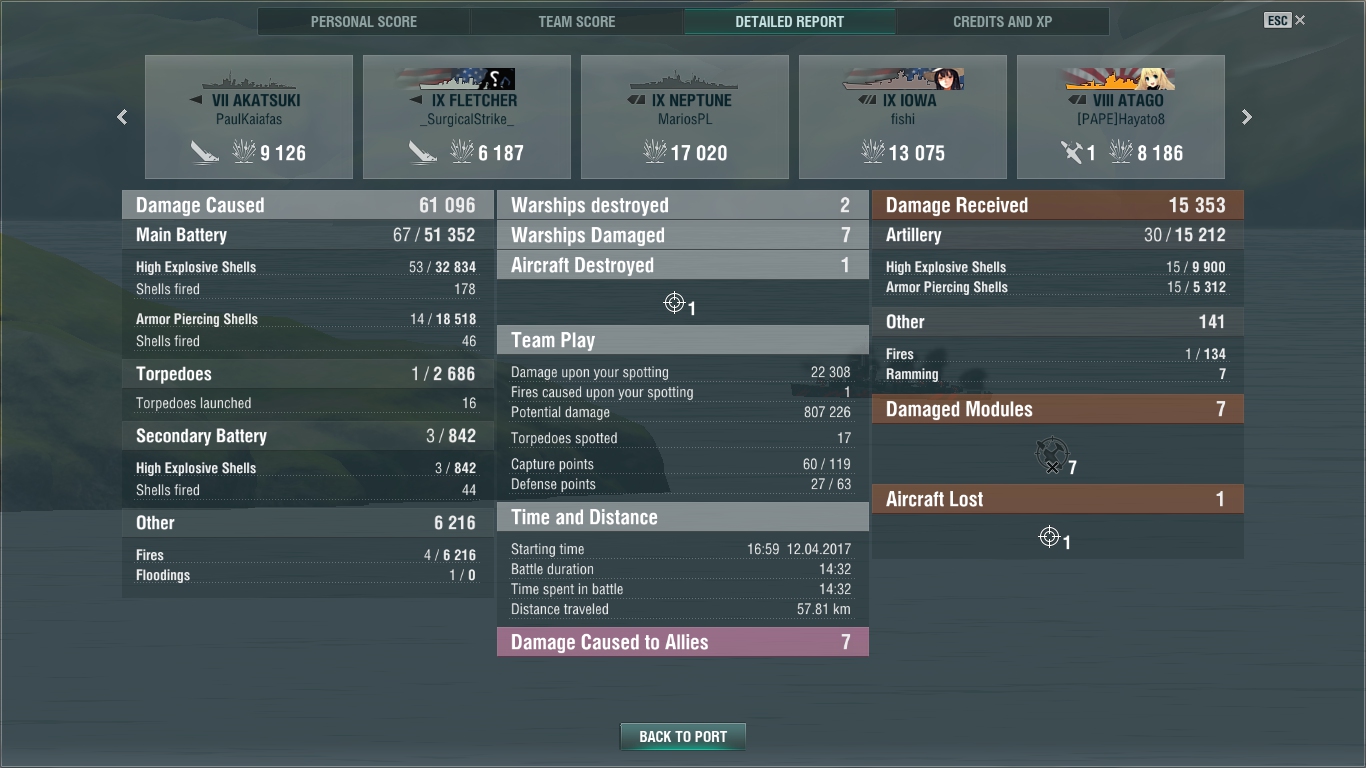
Task: Click the sunk ship icon on Fletcher card
Action: point(423,152)
